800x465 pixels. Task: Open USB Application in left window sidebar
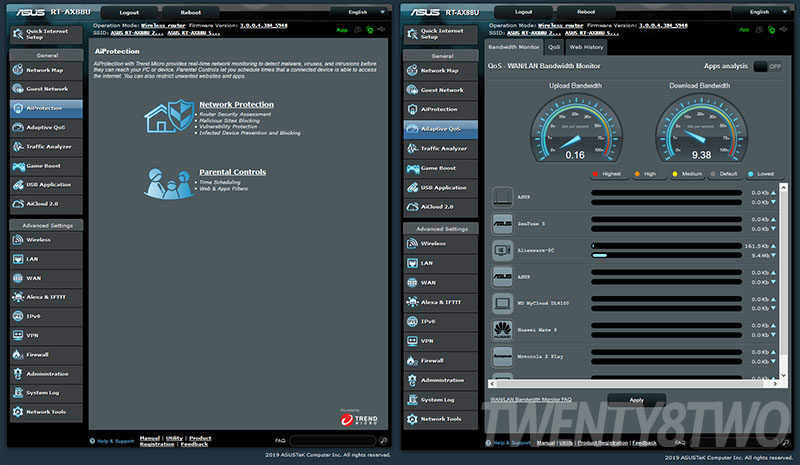pyautogui.click(x=46, y=185)
